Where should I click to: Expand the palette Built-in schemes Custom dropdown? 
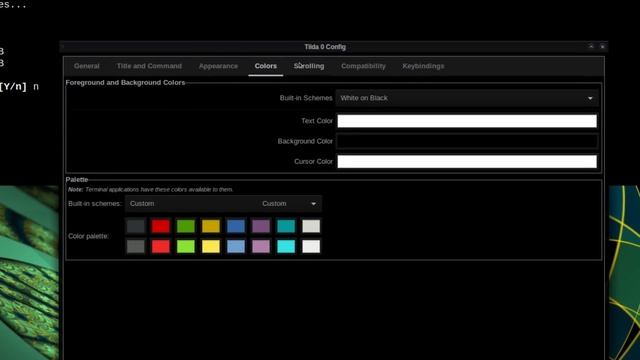(x=223, y=204)
